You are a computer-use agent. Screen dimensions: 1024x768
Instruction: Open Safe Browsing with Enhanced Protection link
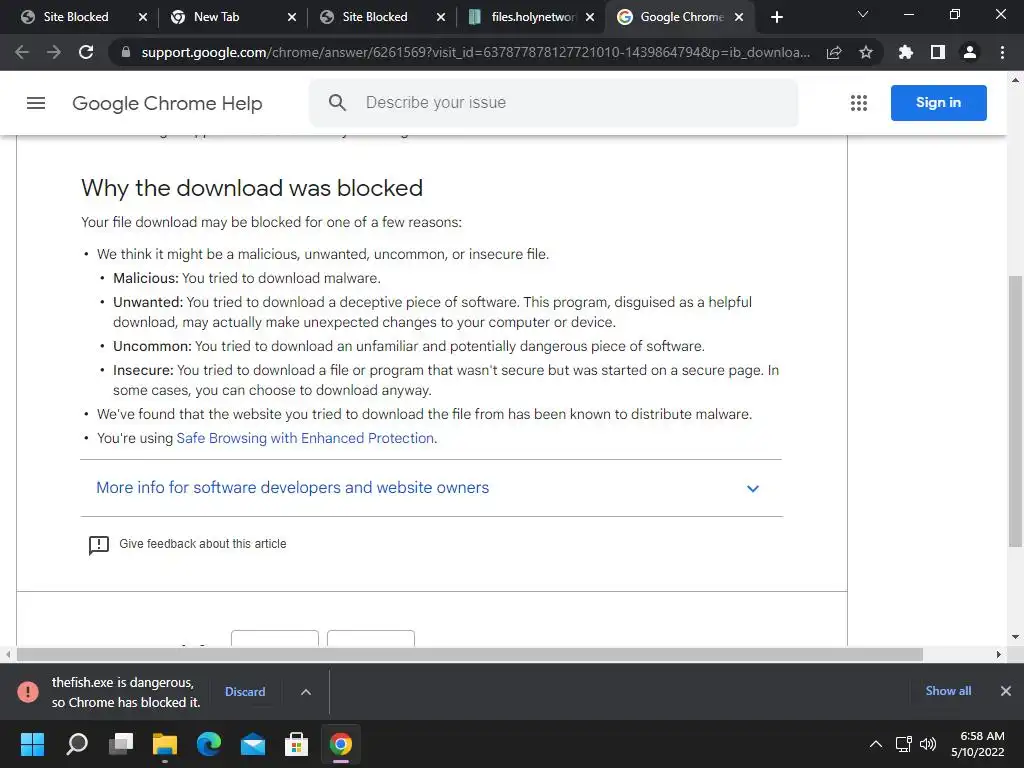point(305,438)
